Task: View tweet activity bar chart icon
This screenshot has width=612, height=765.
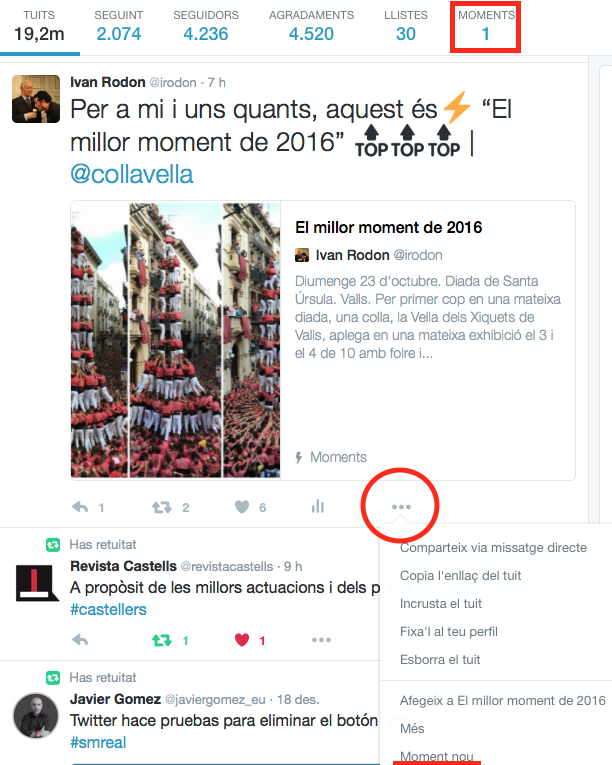Action: [318, 506]
